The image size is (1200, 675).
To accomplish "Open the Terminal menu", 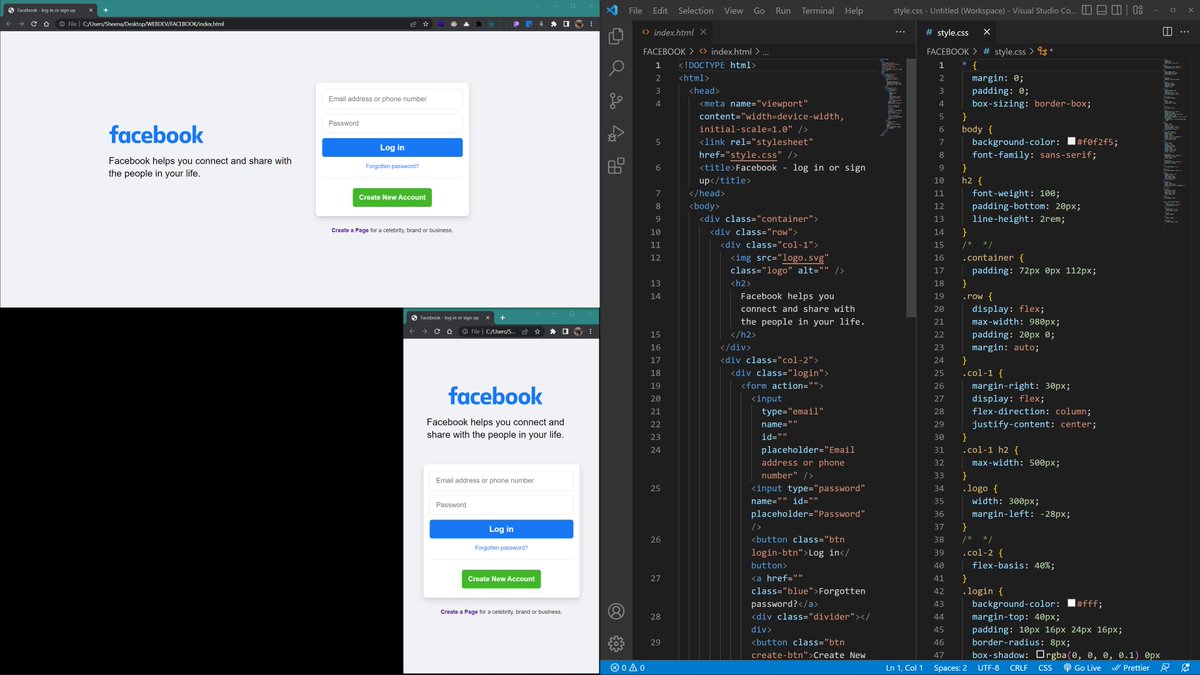I will [817, 10].
